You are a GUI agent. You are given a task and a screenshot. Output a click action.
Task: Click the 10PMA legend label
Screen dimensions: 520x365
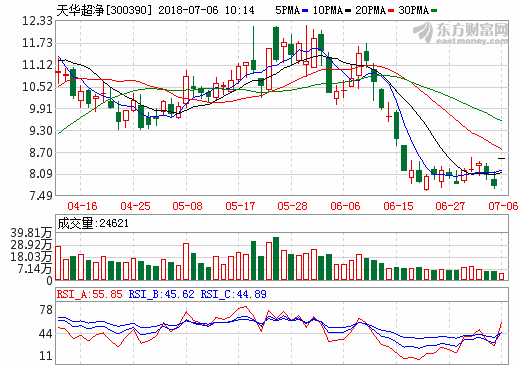328,10
